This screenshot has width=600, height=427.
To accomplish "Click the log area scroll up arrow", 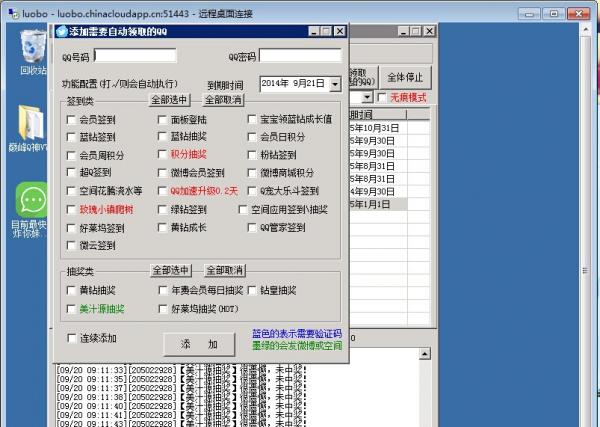I will [425, 354].
